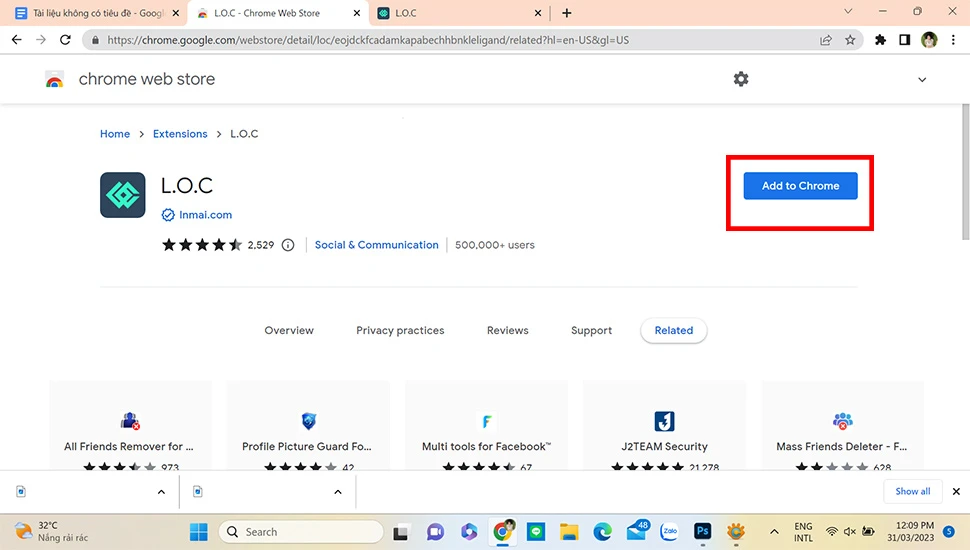Expand options for the second downloaded file

(x=338, y=492)
